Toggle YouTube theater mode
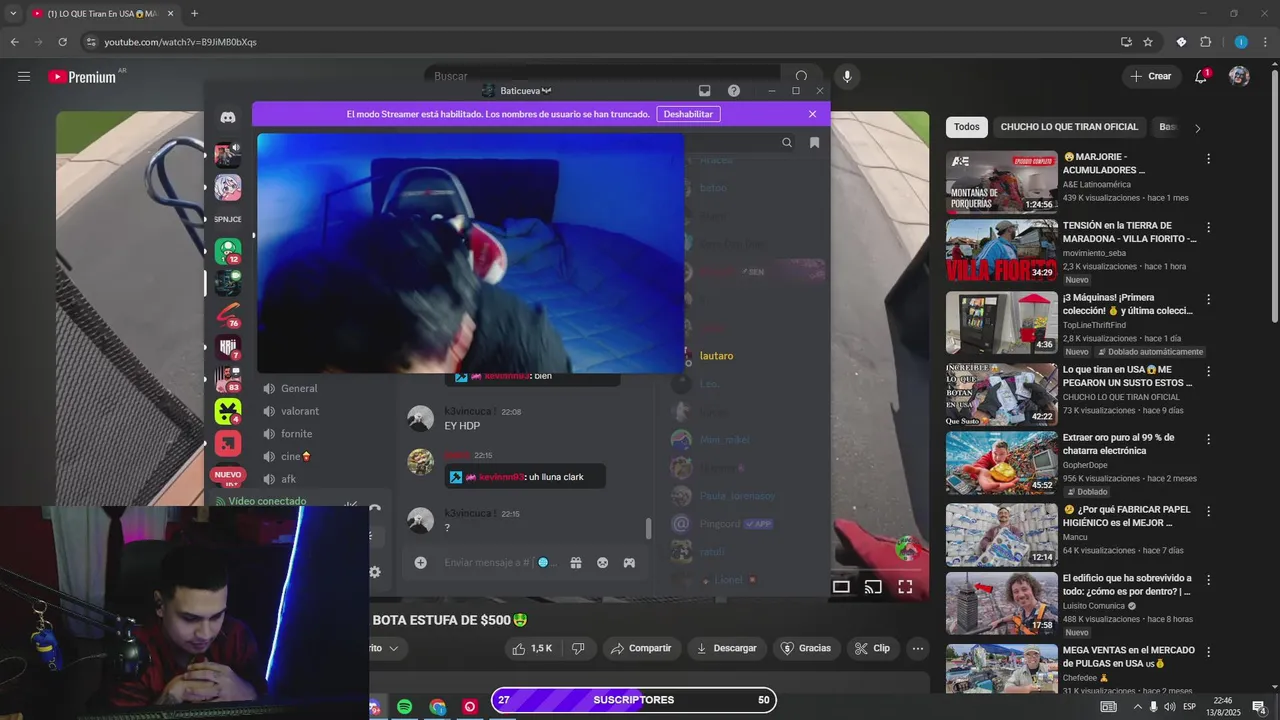Viewport: 1280px width, 720px height. 841,587
